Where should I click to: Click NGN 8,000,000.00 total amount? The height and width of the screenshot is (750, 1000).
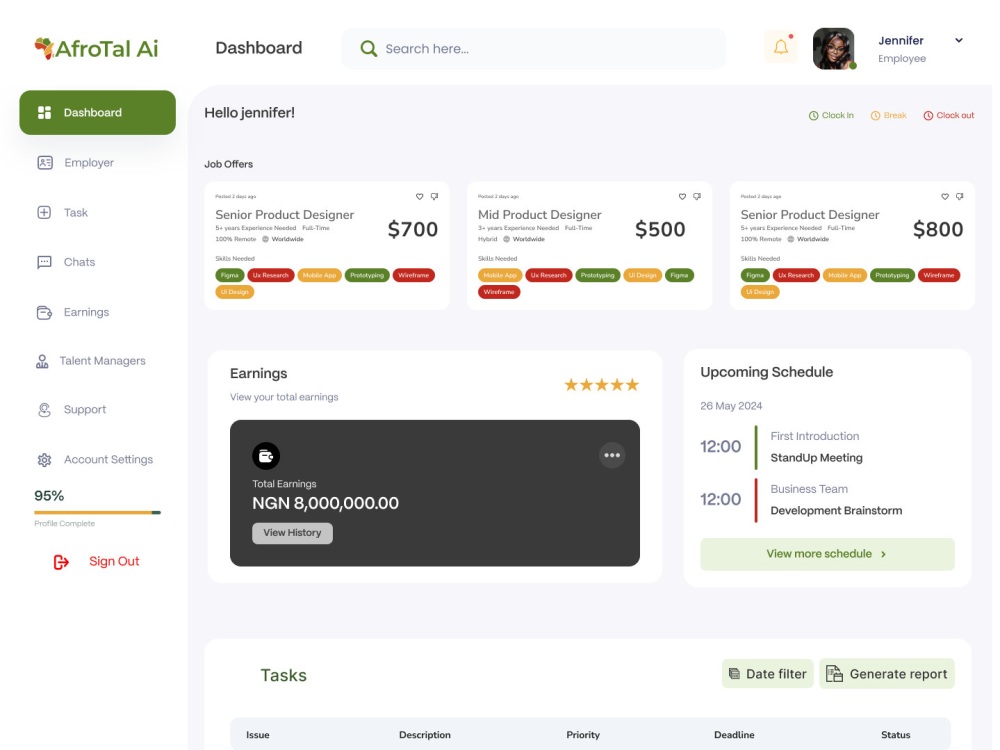pos(325,503)
